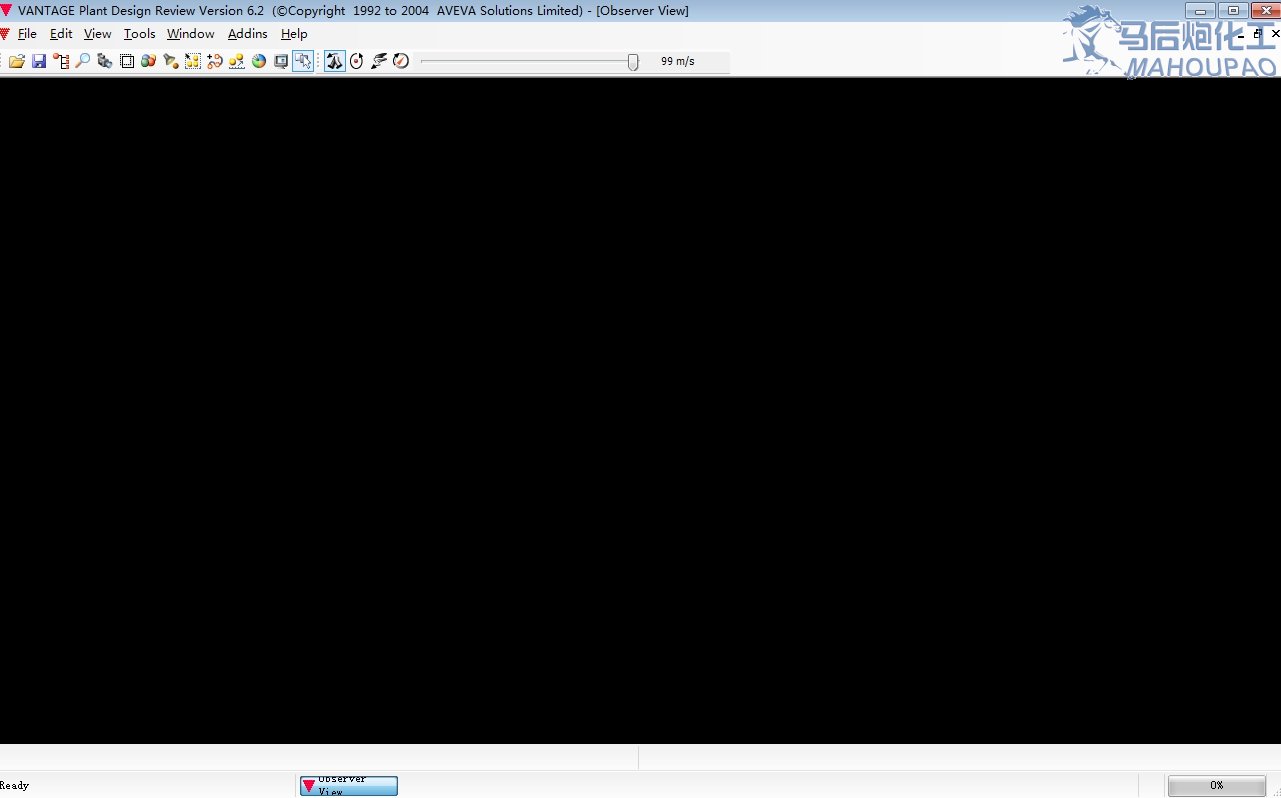
Task: Open the Window menu
Action: coord(190,34)
